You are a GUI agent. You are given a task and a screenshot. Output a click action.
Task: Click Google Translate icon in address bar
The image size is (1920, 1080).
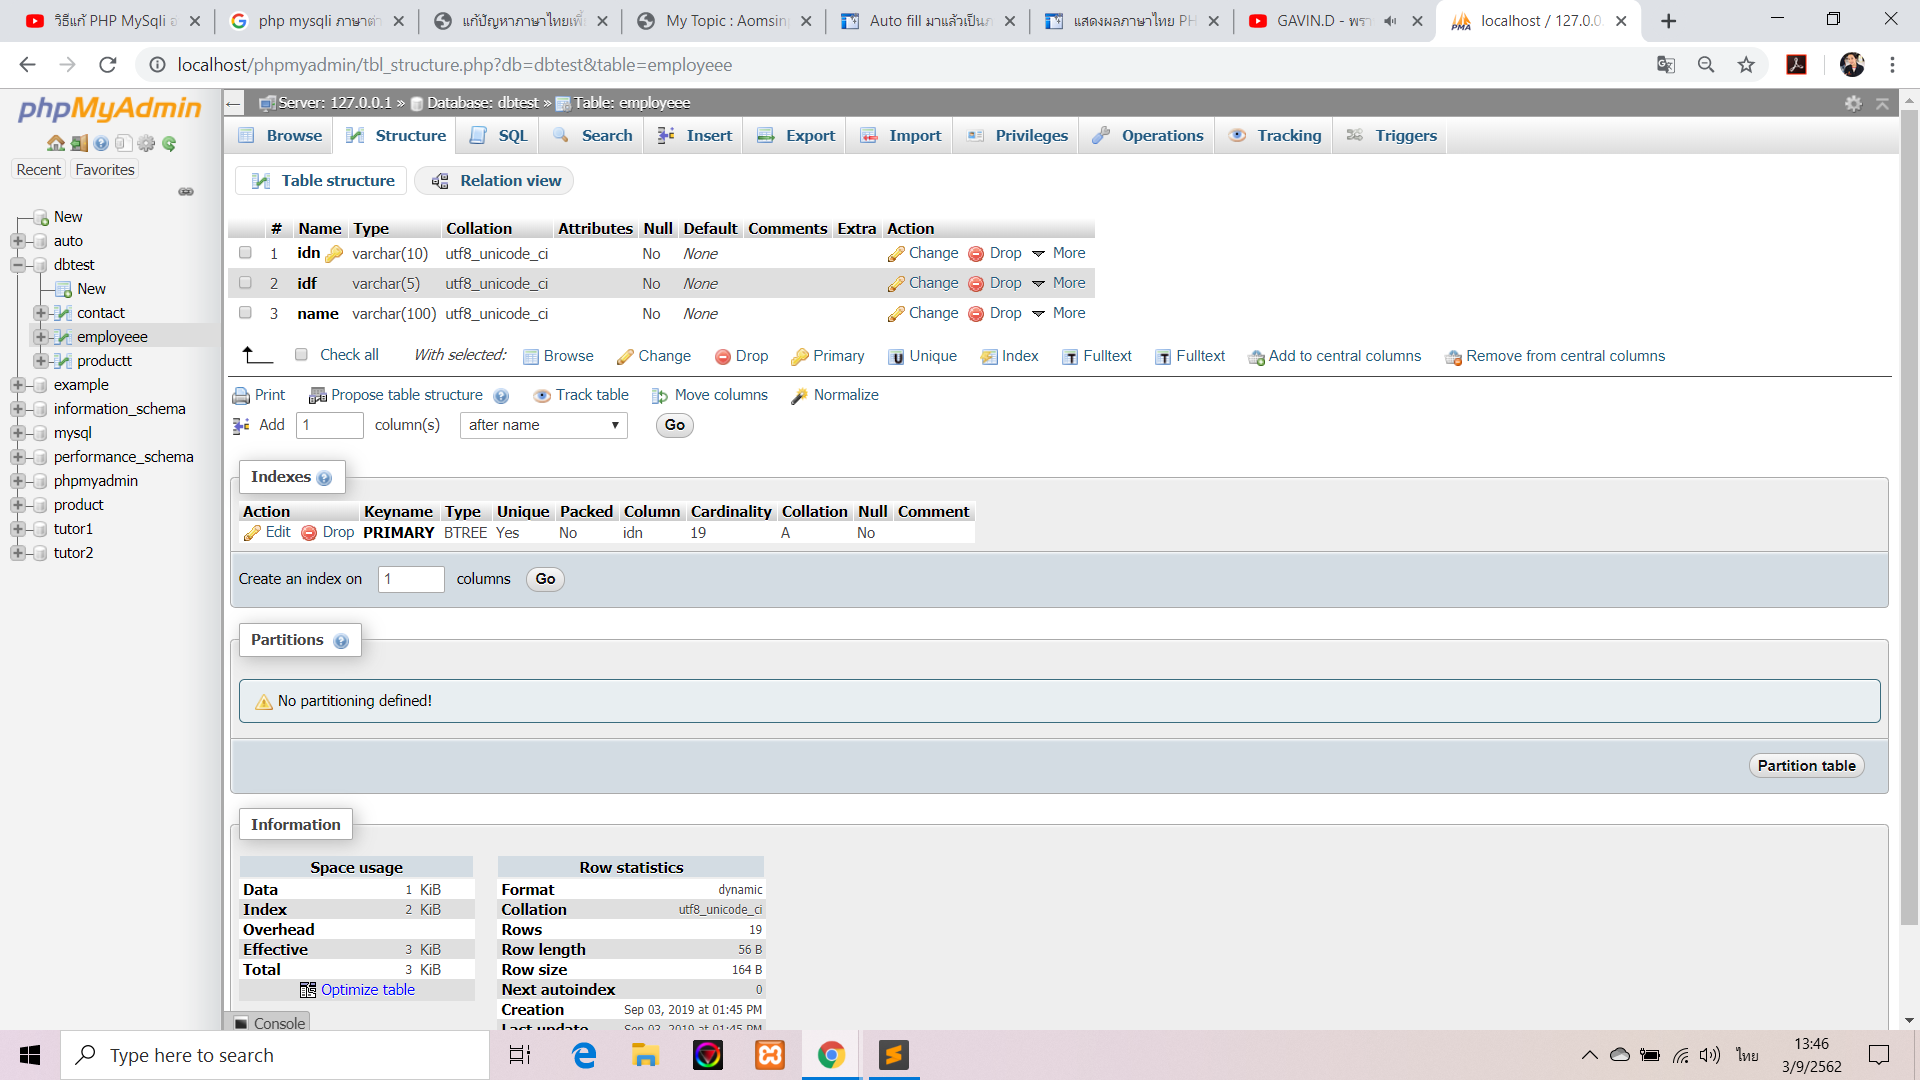click(x=1666, y=65)
